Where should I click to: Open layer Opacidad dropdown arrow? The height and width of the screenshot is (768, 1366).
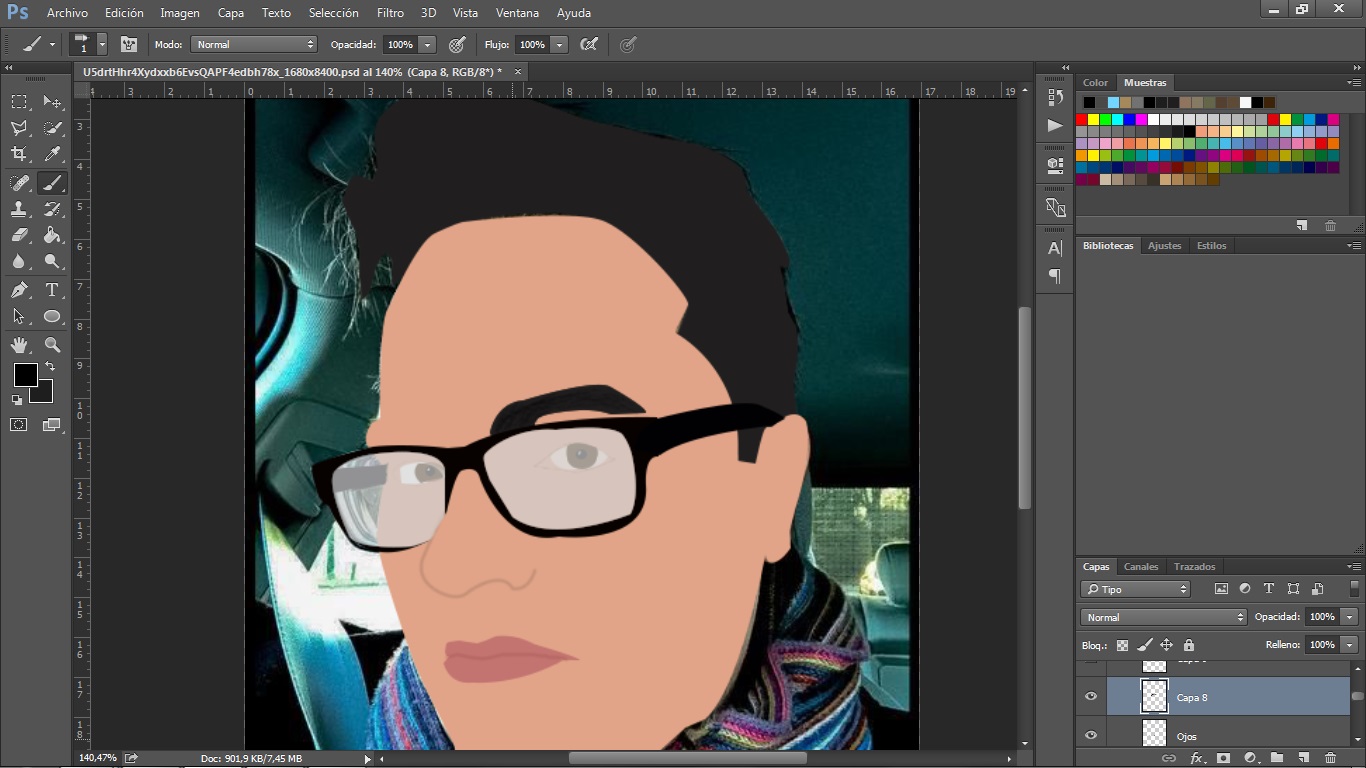coord(1350,617)
